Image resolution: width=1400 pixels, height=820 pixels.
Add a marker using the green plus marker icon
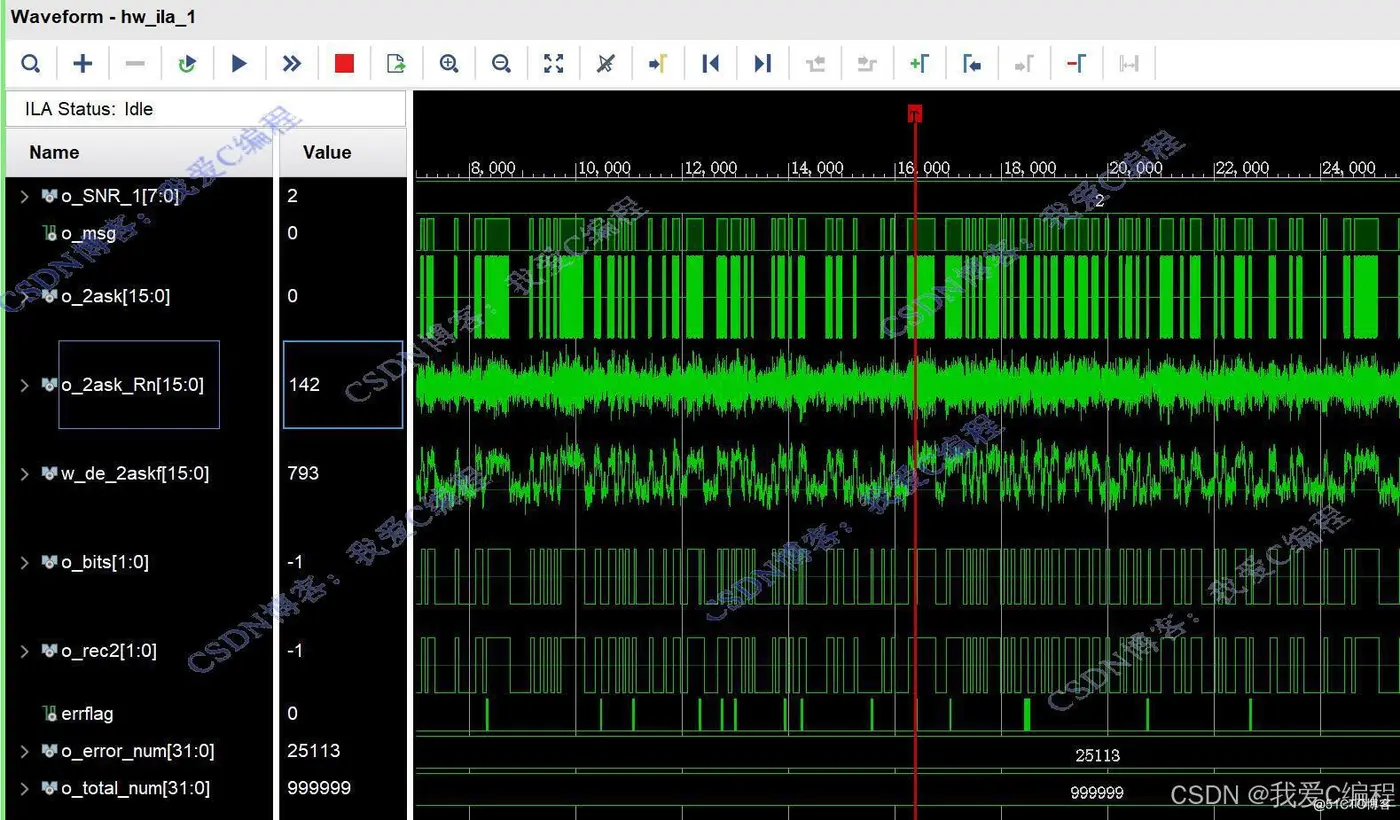click(x=919, y=64)
